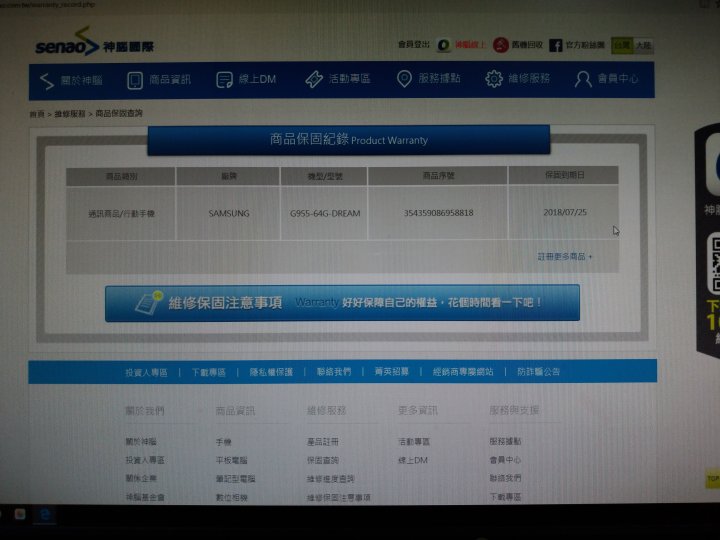Click 商品保固查詢 in the breadcrumb
The width and height of the screenshot is (720, 540).
pos(119,113)
